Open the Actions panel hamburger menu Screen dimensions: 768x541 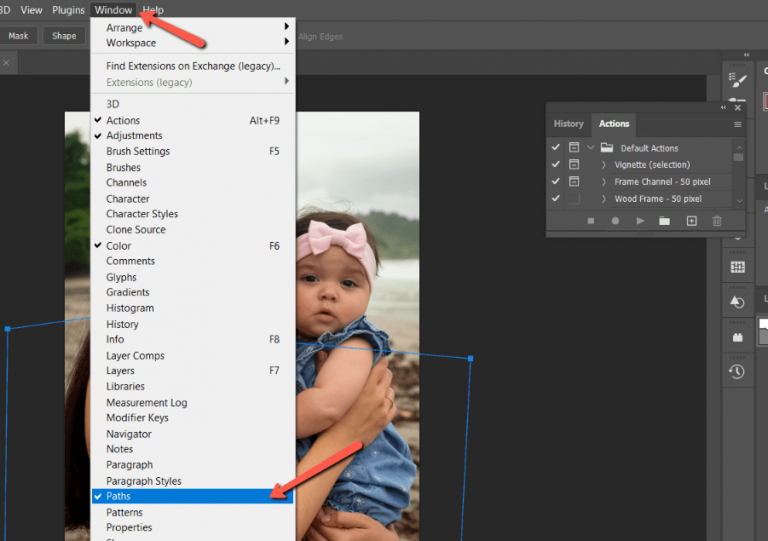click(738, 124)
